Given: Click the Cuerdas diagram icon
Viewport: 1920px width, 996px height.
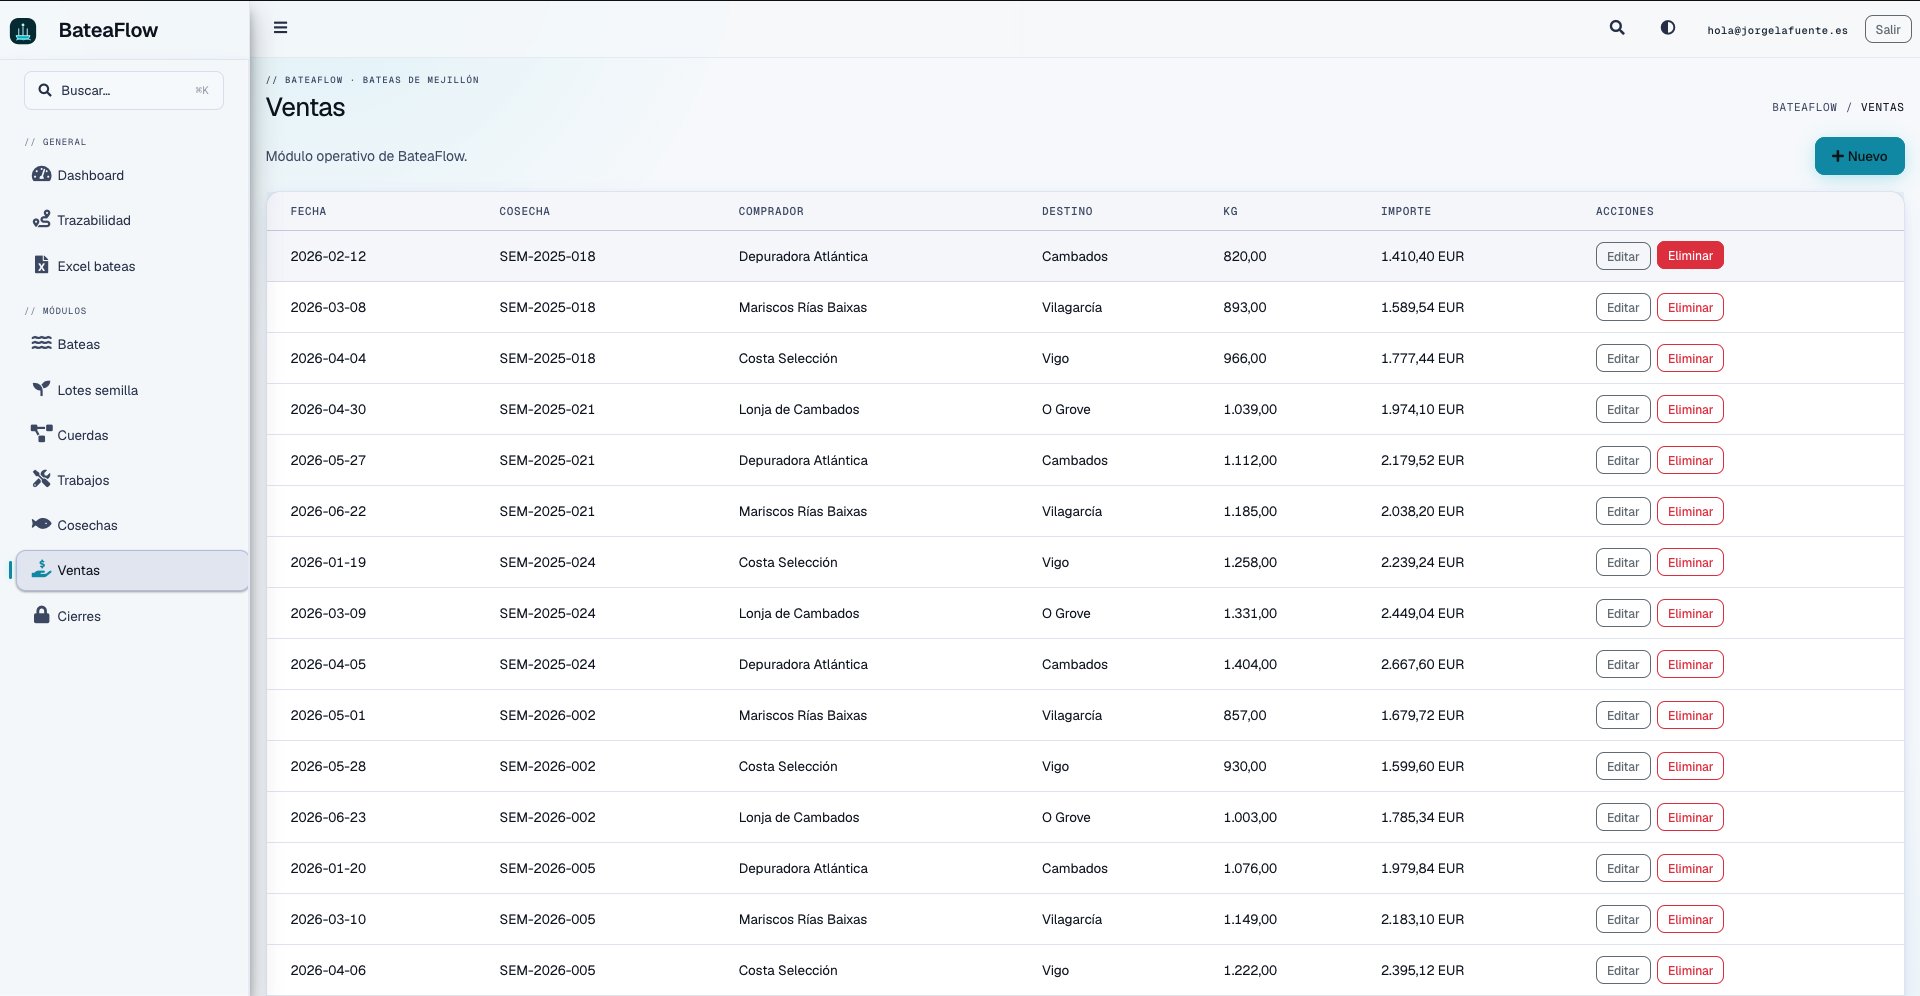Looking at the screenshot, I should pos(41,434).
